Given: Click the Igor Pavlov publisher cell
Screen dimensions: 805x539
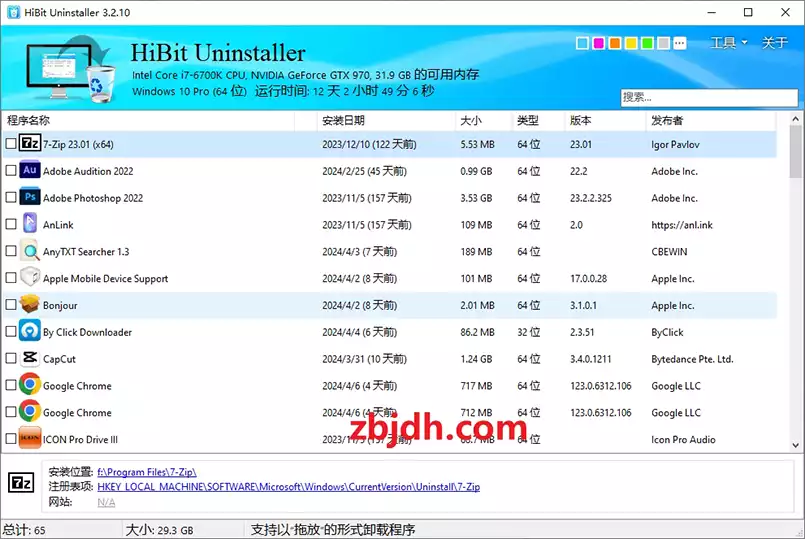Looking at the screenshot, I should tap(675, 144).
